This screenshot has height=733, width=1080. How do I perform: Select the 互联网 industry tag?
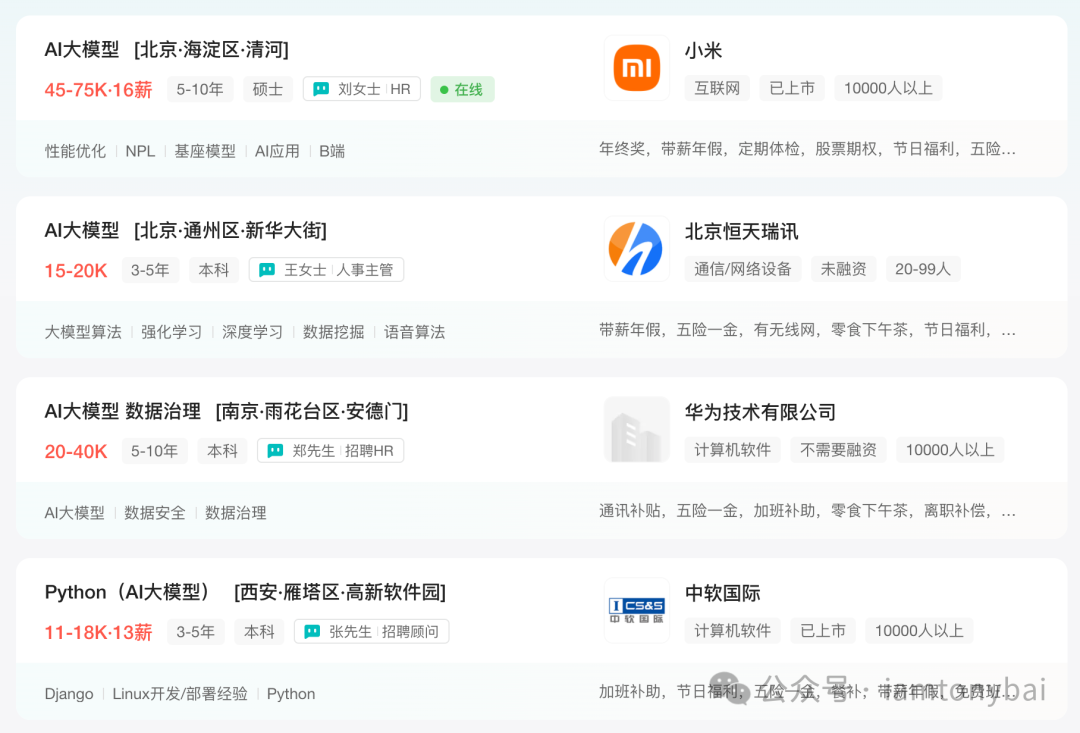[717, 88]
